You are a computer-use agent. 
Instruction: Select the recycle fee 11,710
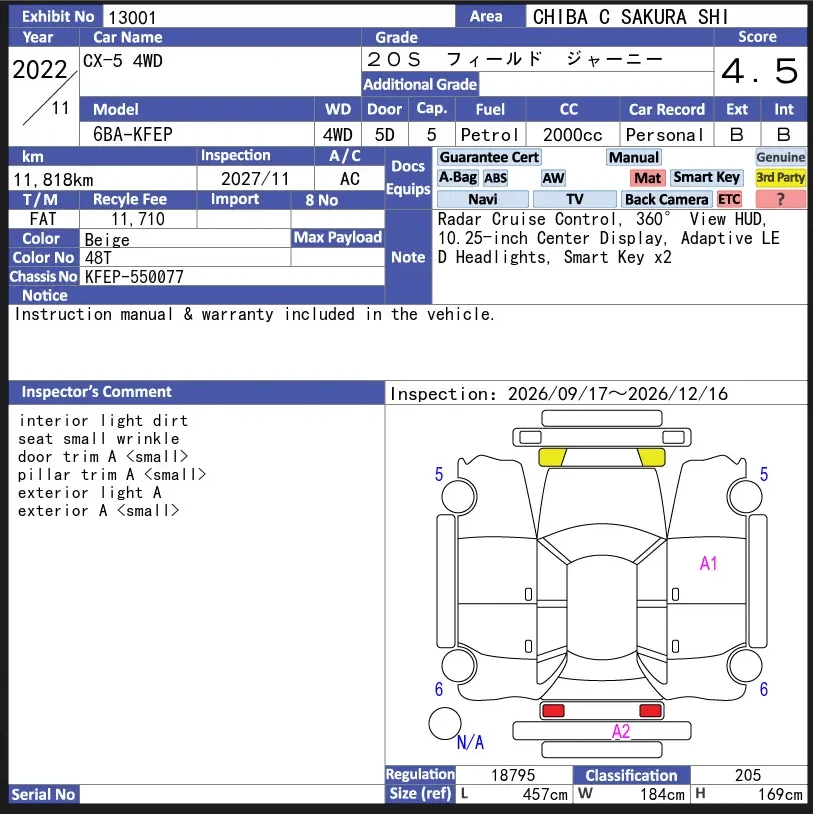(138, 219)
